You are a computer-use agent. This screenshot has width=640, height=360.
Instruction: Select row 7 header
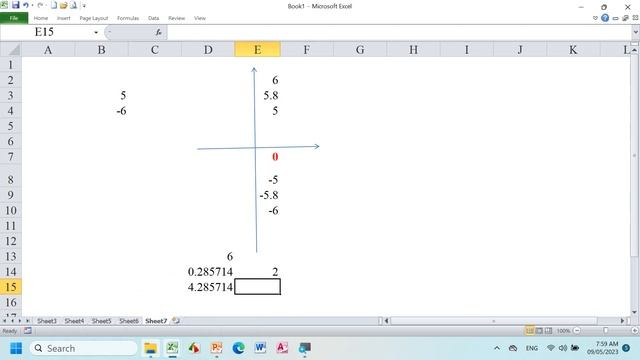click(11, 157)
